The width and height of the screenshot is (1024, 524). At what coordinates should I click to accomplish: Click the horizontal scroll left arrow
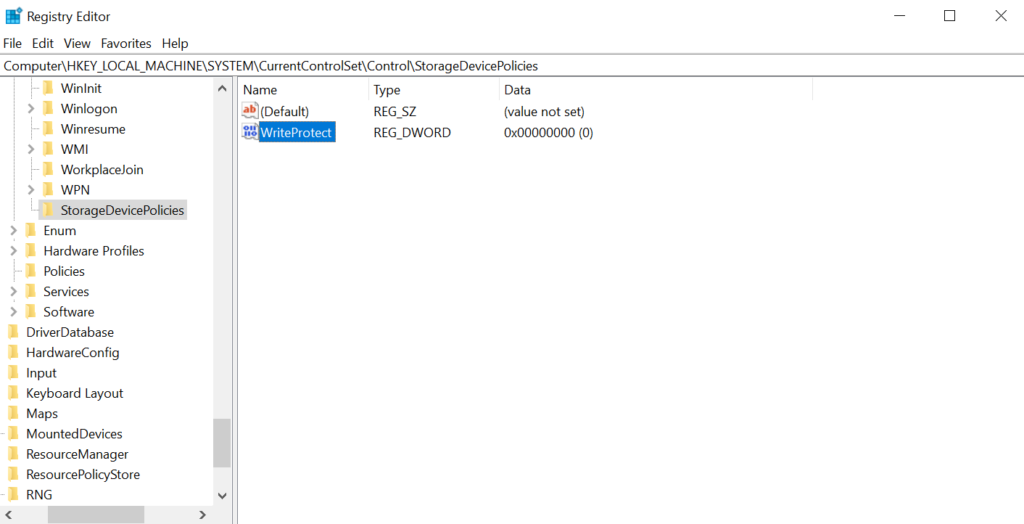pos(8,514)
